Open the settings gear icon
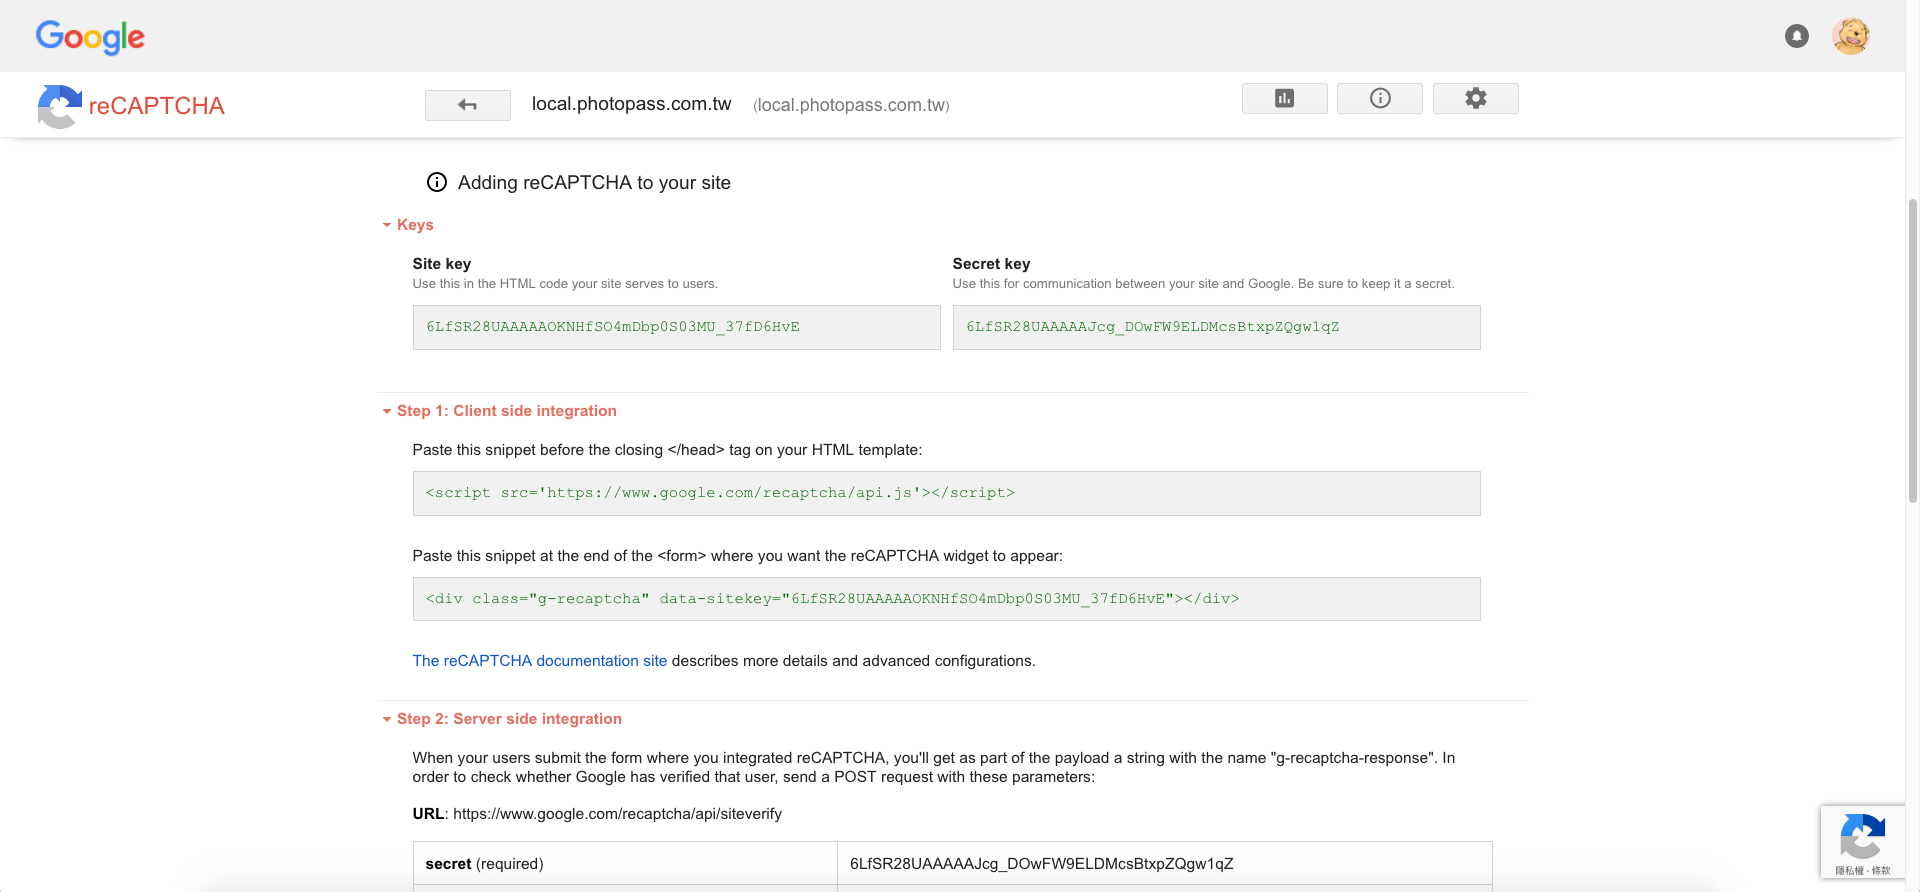The height and width of the screenshot is (892, 1920). coord(1476,98)
